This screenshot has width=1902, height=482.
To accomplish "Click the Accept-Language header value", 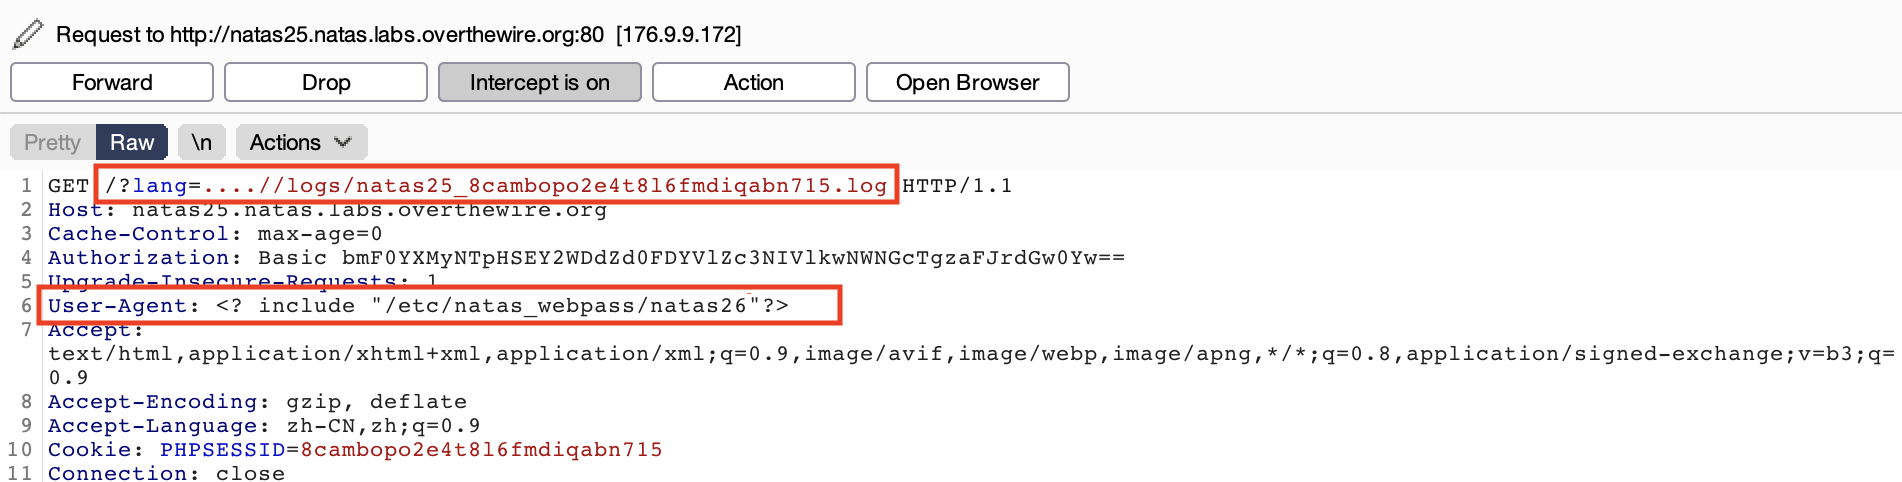I will [383, 426].
